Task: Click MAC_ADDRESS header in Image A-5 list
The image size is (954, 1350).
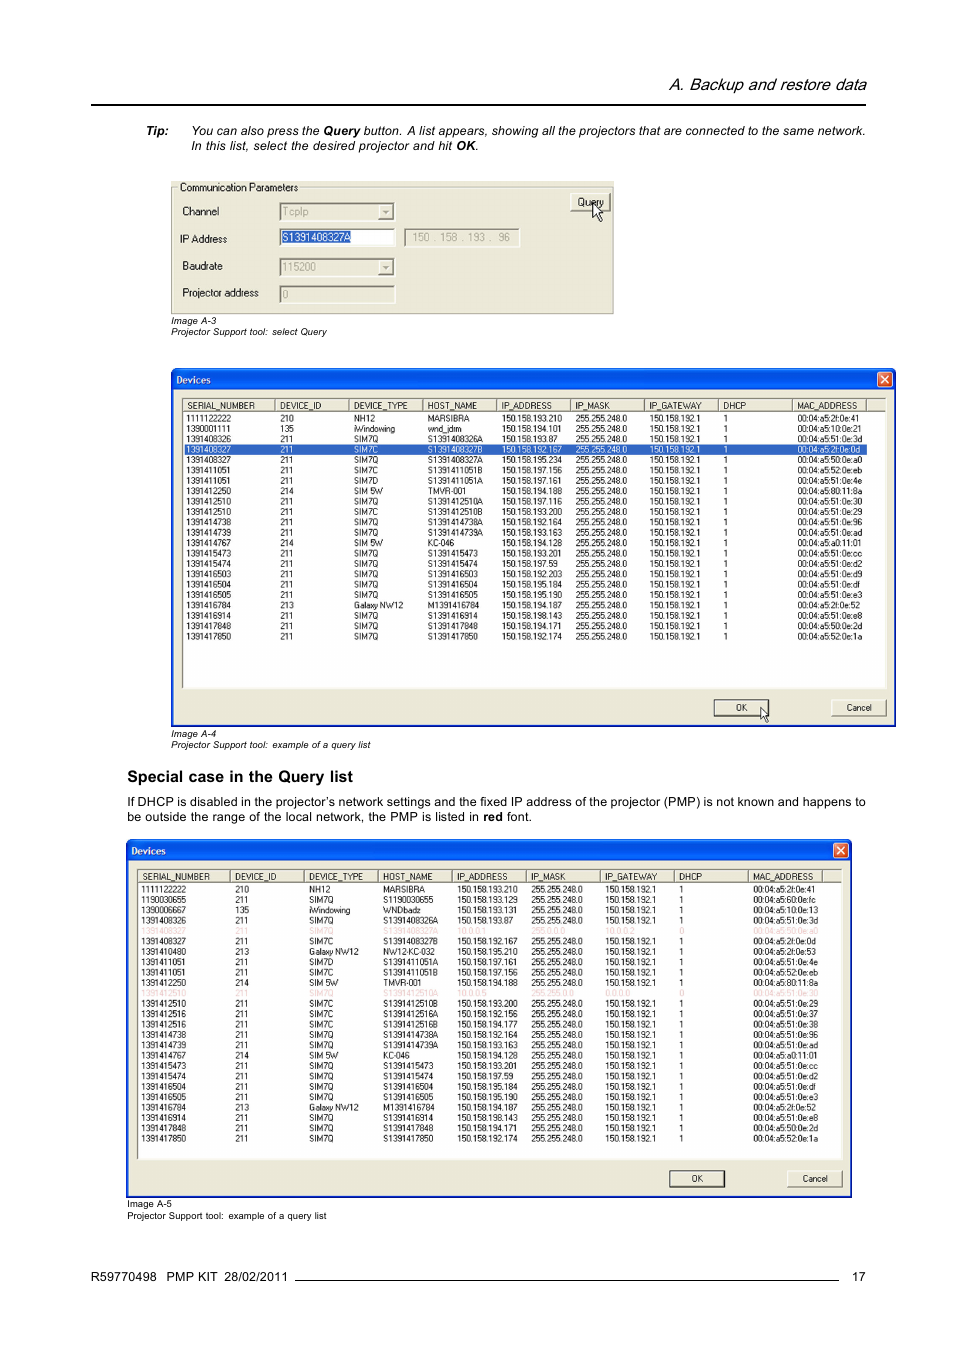Action: point(784,877)
